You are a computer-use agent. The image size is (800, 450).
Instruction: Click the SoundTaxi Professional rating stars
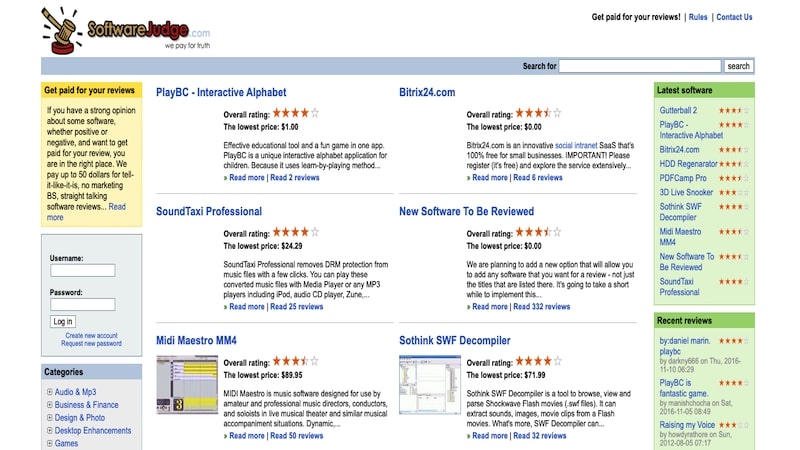coord(295,232)
